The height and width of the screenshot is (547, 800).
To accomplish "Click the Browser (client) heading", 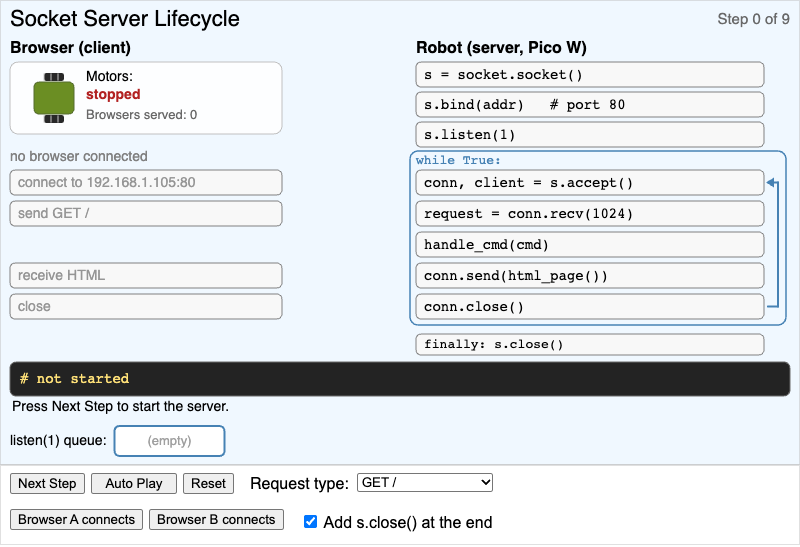I will pyautogui.click(x=70, y=47).
